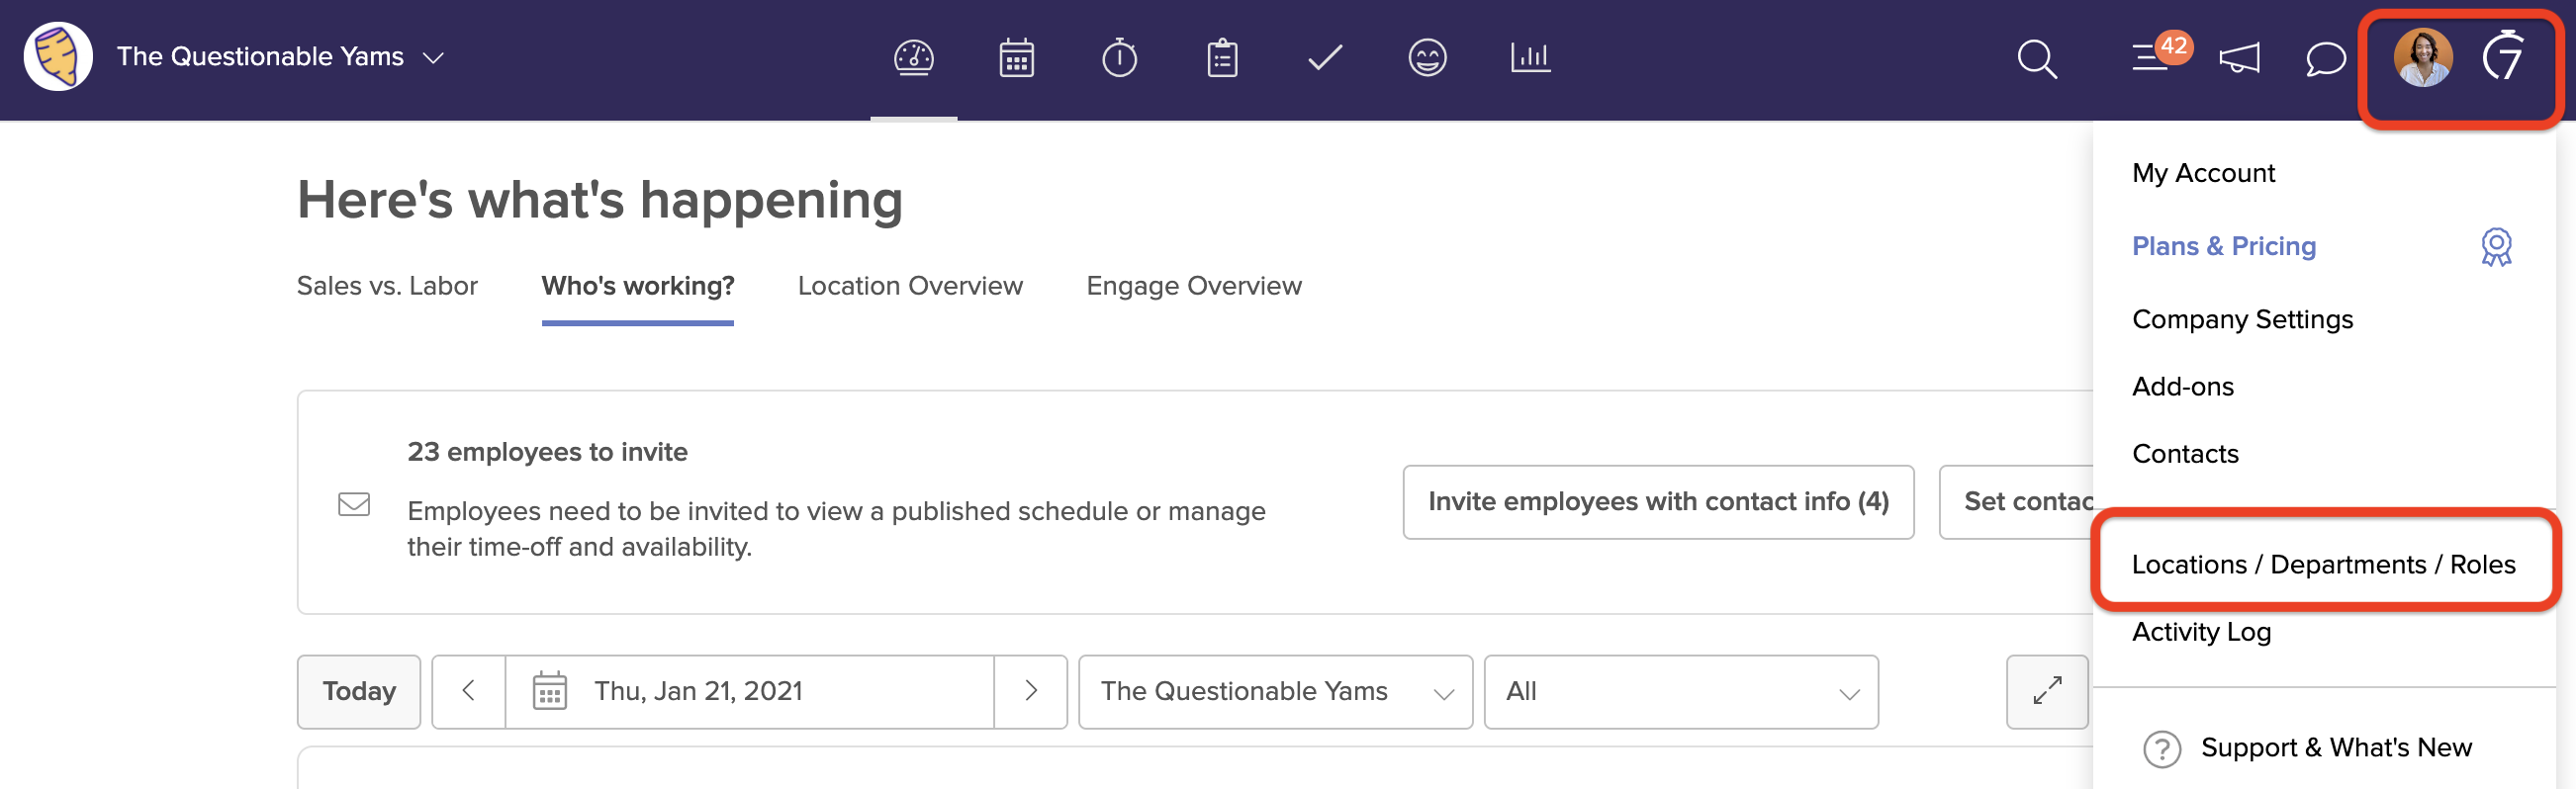
Task: Click the question mark support icon
Action: point(2161,748)
